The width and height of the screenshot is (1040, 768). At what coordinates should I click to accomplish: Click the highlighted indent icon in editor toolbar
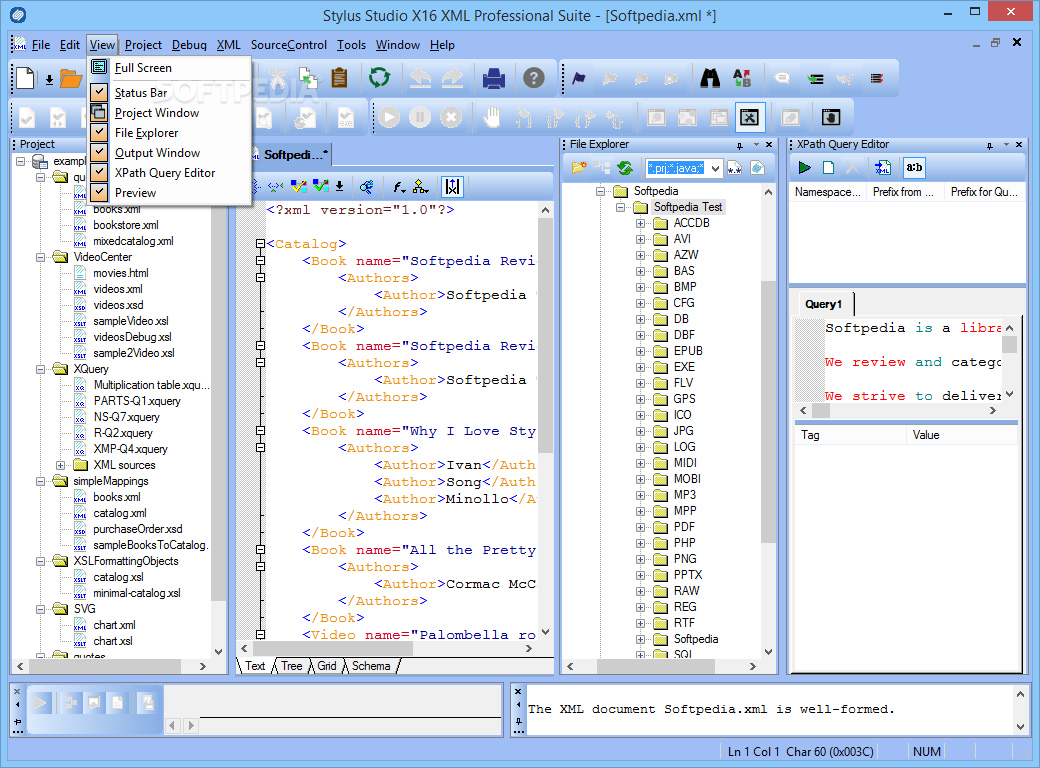452,187
